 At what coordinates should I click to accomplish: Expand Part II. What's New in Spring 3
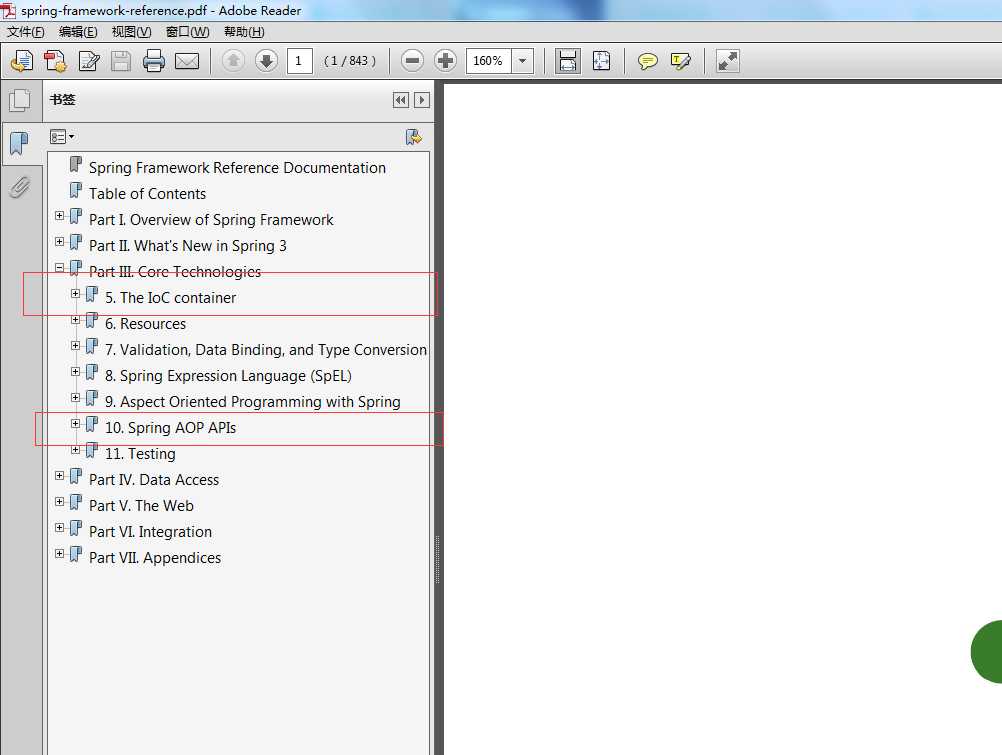click(x=59, y=242)
